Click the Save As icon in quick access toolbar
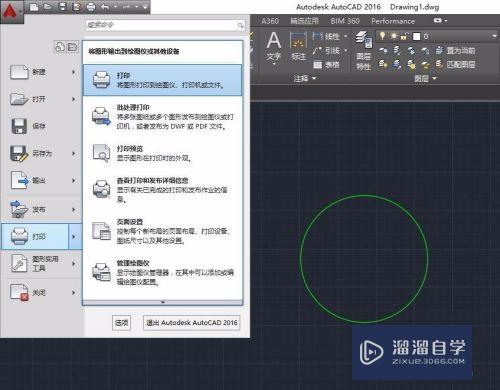This screenshot has height=390, width=500. point(76,7)
